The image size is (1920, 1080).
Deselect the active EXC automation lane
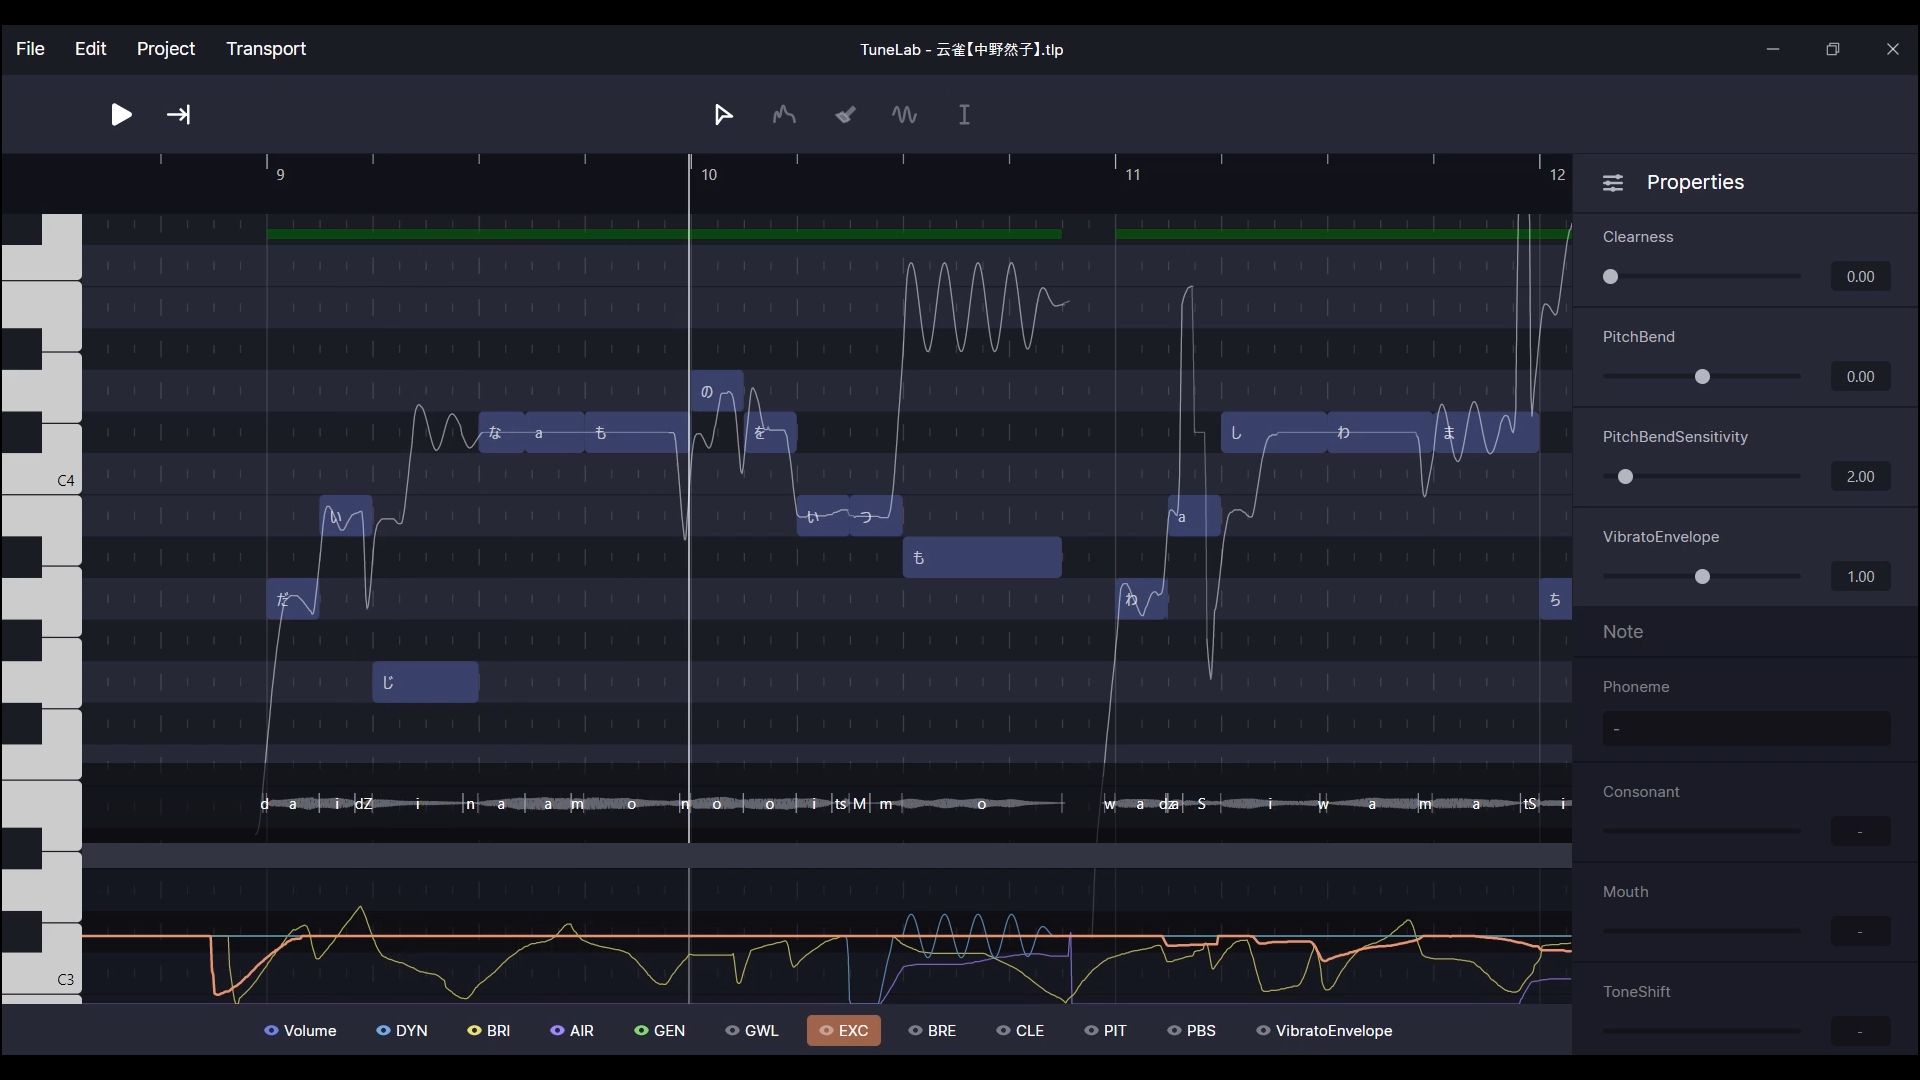click(x=844, y=1031)
